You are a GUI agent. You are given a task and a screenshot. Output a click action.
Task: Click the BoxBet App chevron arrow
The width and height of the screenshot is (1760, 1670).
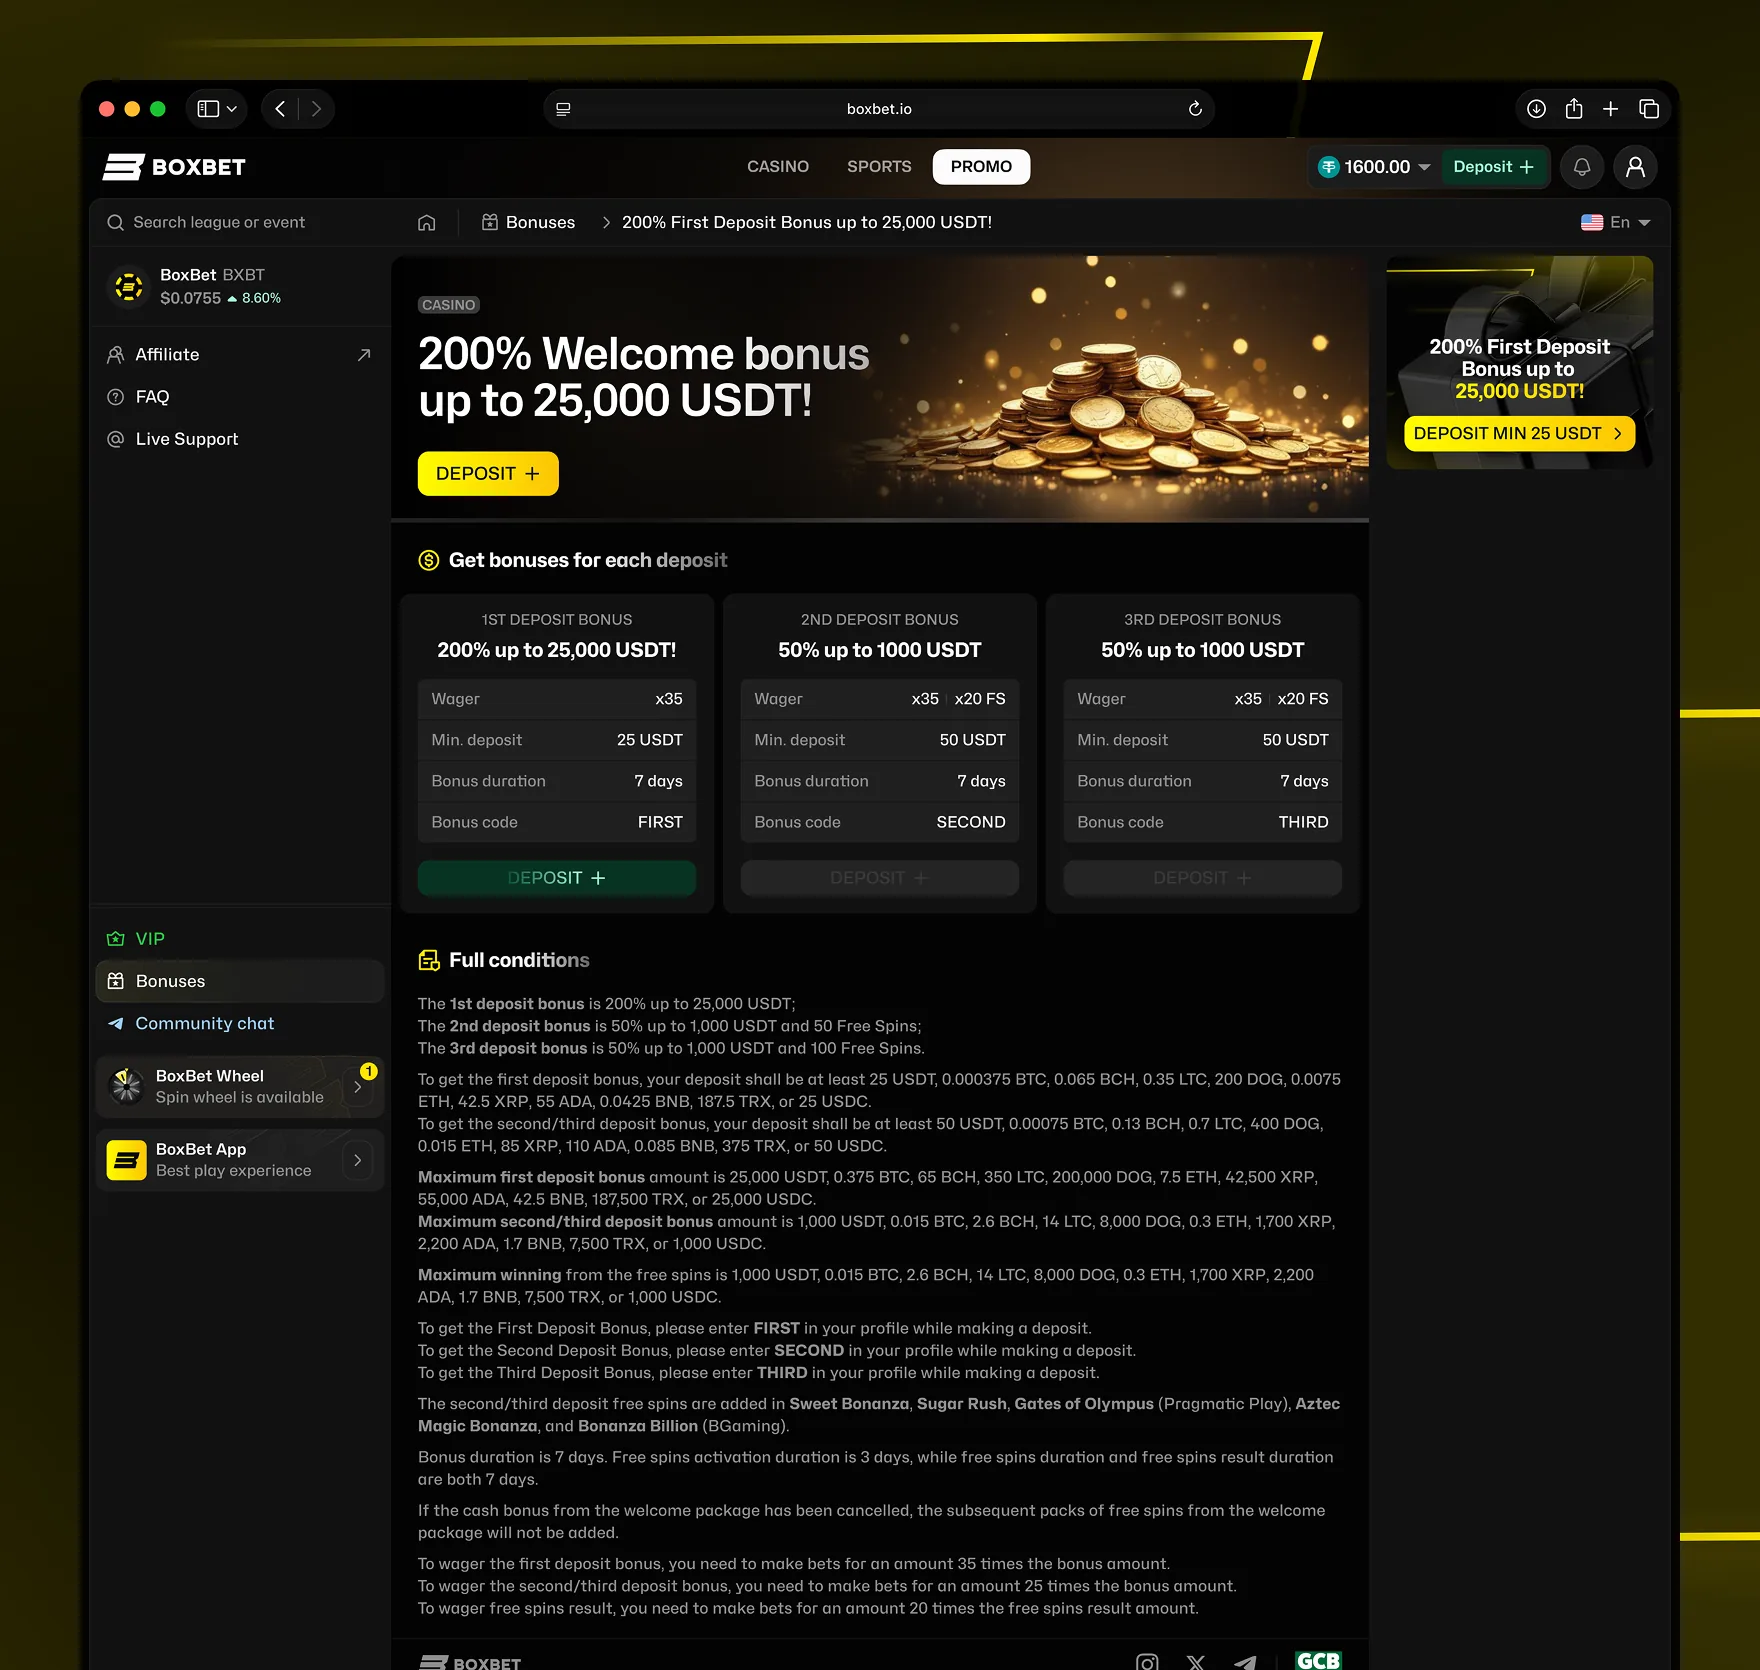click(x=358, y=1161)
